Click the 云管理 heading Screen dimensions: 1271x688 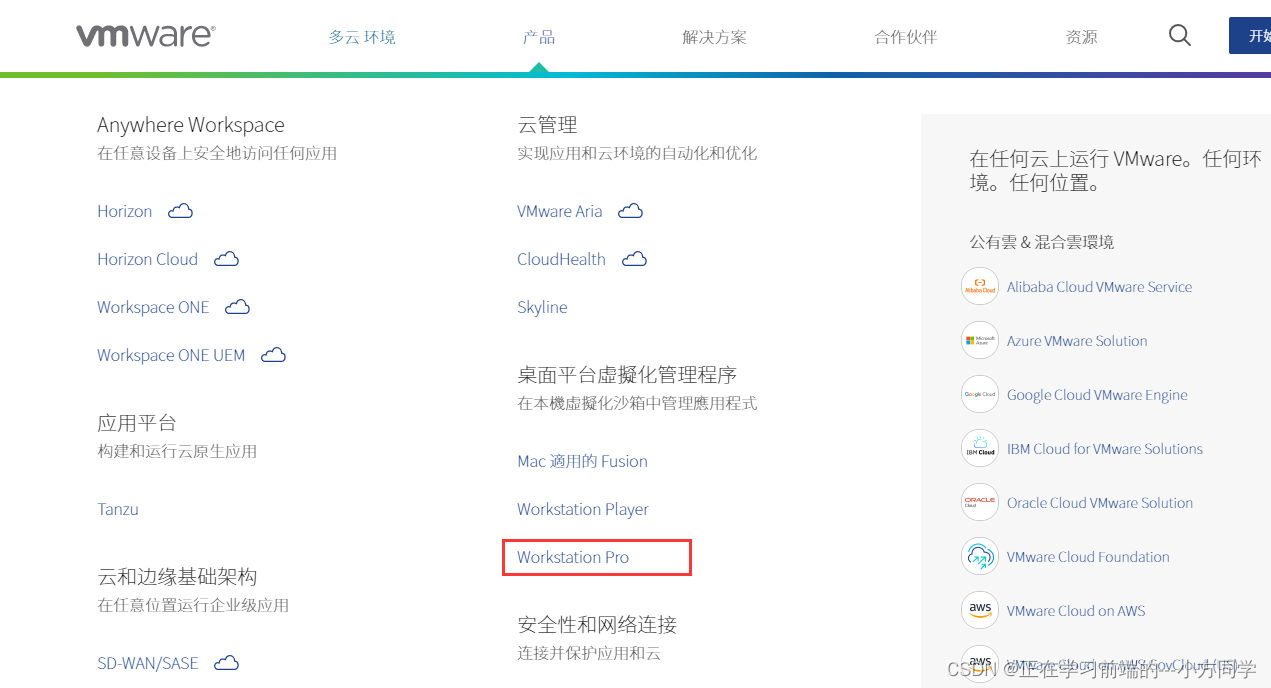click(547, 125)
